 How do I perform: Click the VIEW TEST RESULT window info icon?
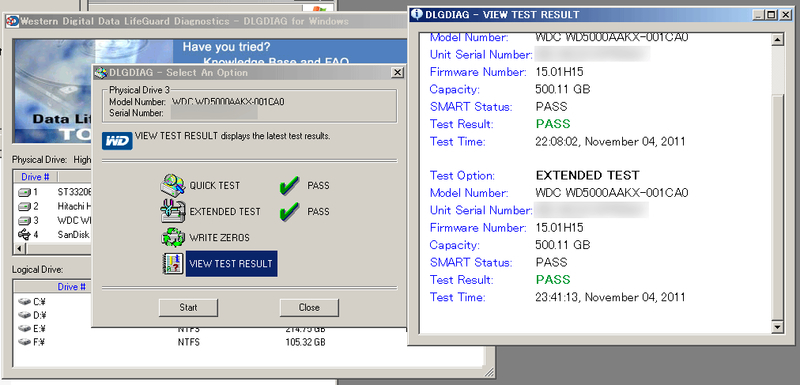pos(417,14)
